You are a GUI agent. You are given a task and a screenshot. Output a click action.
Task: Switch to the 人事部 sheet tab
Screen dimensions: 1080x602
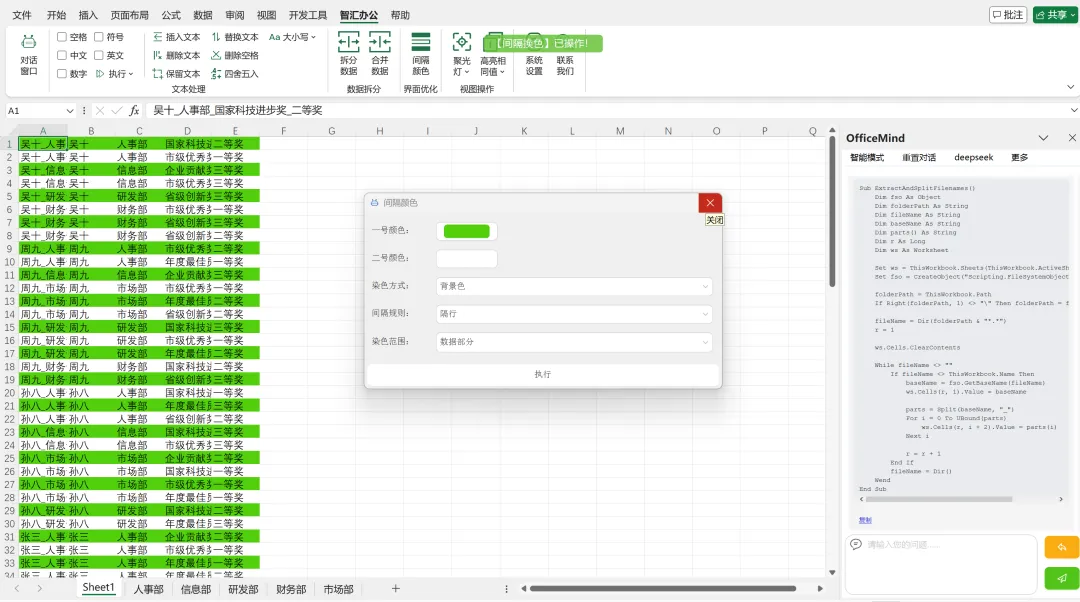148,589
